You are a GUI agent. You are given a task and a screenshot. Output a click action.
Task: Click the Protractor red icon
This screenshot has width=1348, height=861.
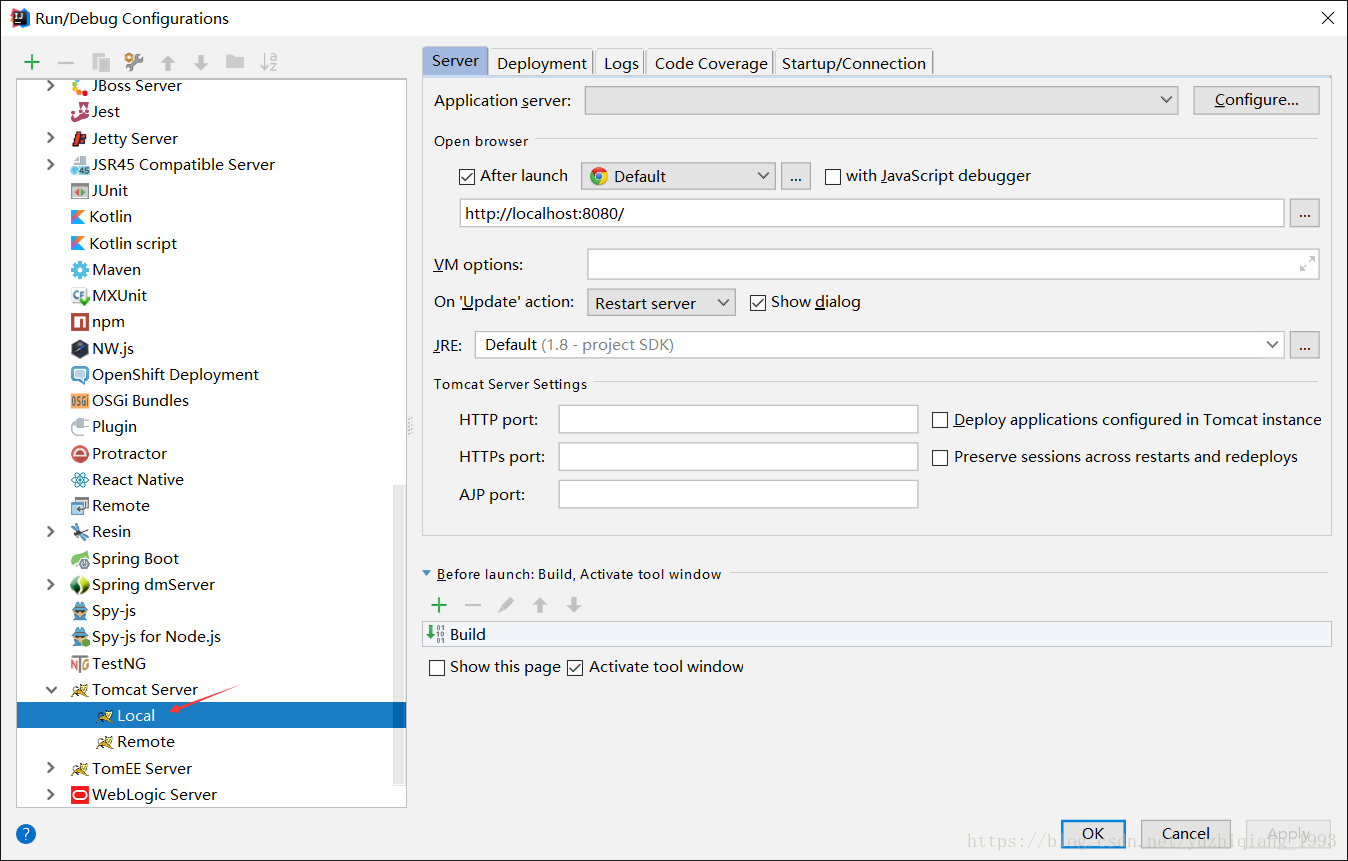pyautogui.click(x=80, y=454)
